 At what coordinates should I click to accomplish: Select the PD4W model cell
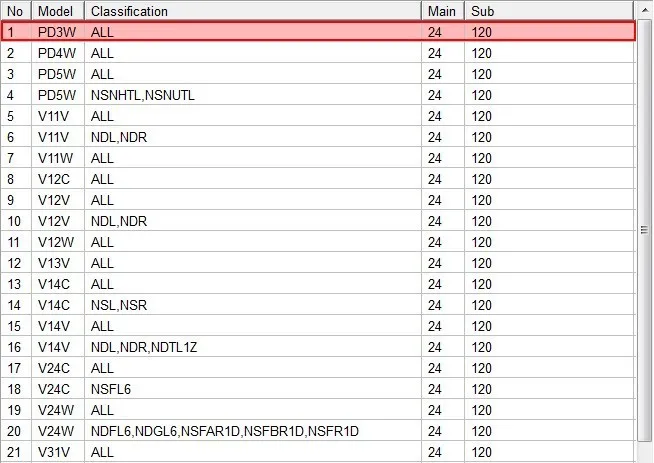(x=58, y=53)
